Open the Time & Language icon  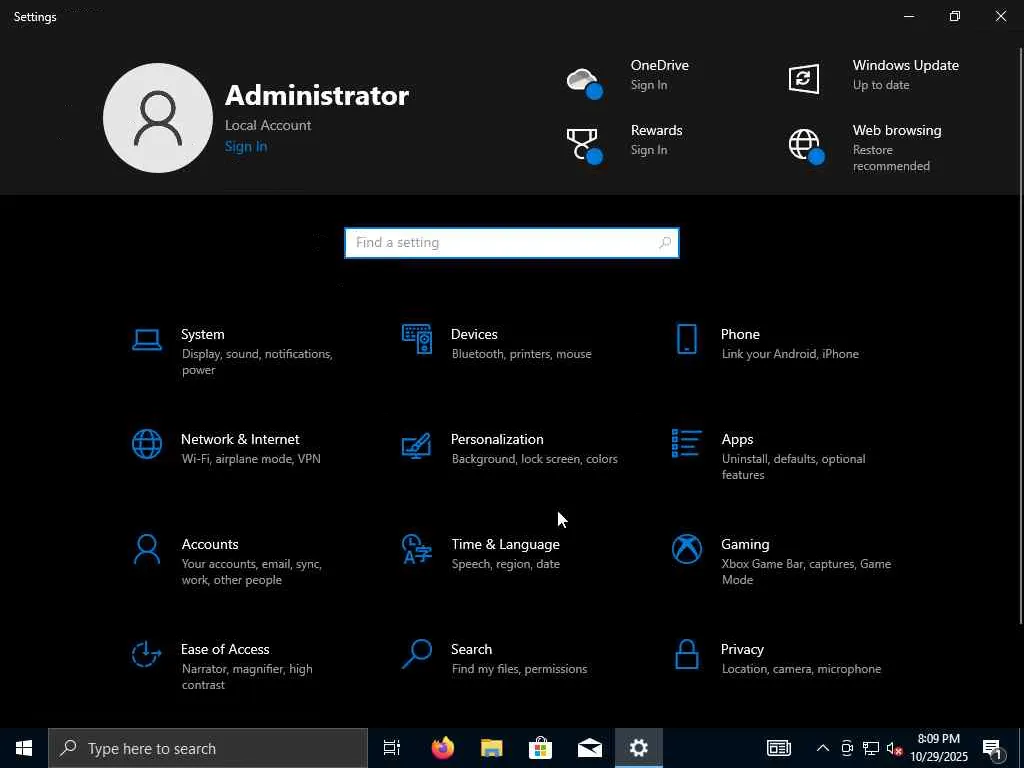click(417, 549)
